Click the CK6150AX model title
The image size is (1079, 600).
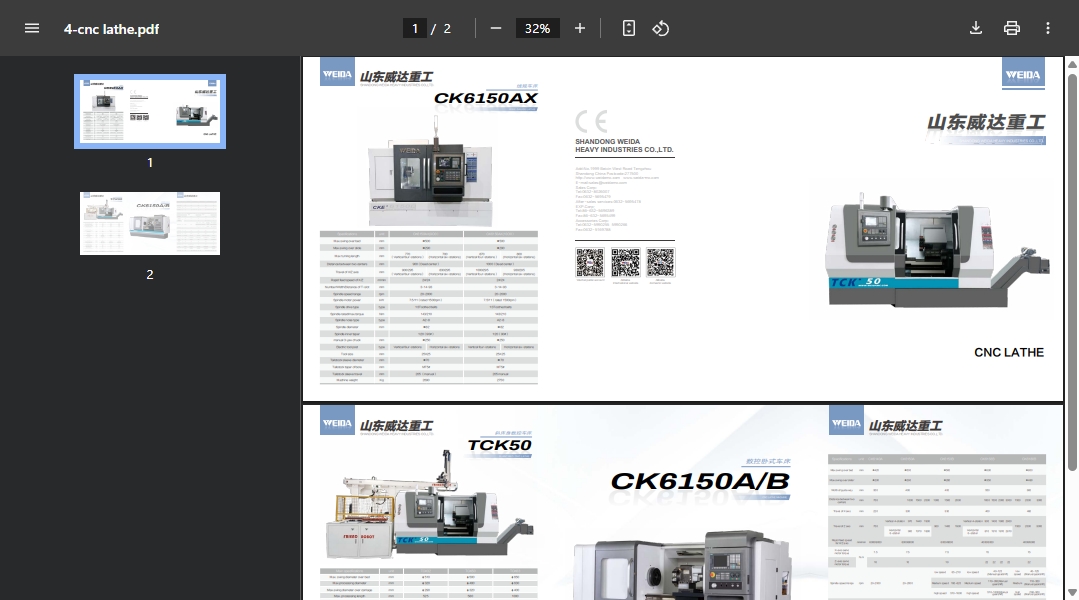point(485,98)
